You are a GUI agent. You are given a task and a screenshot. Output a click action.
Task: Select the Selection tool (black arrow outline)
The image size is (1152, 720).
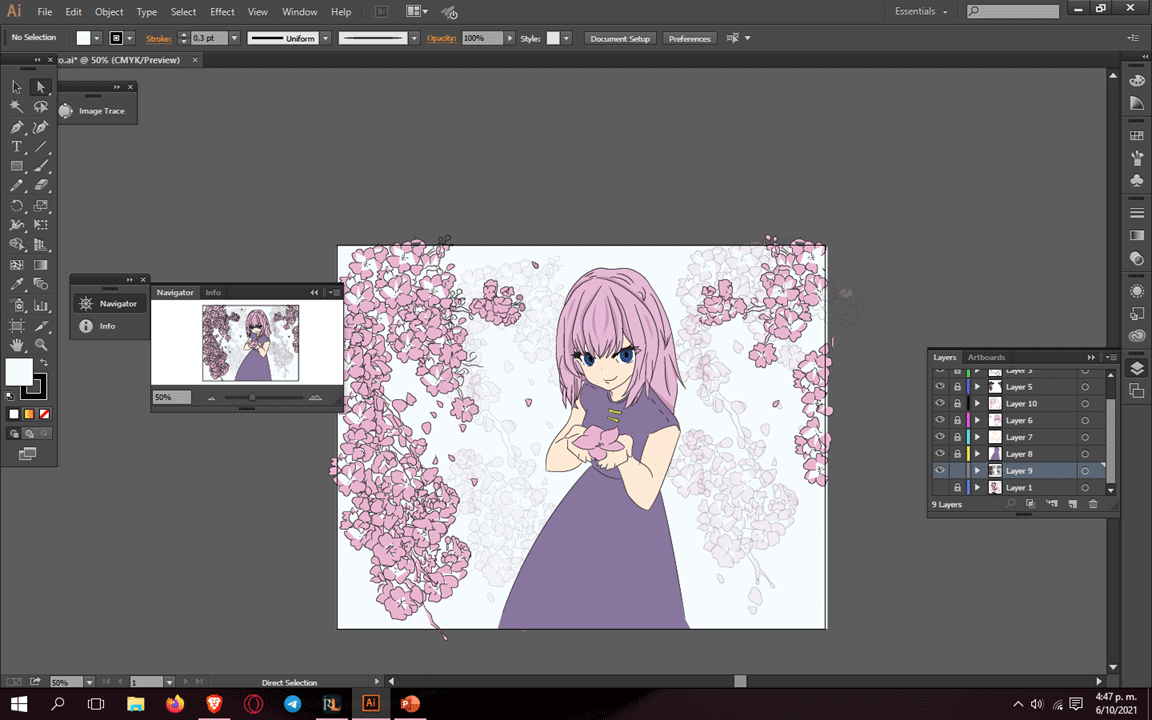click(16, 87)
